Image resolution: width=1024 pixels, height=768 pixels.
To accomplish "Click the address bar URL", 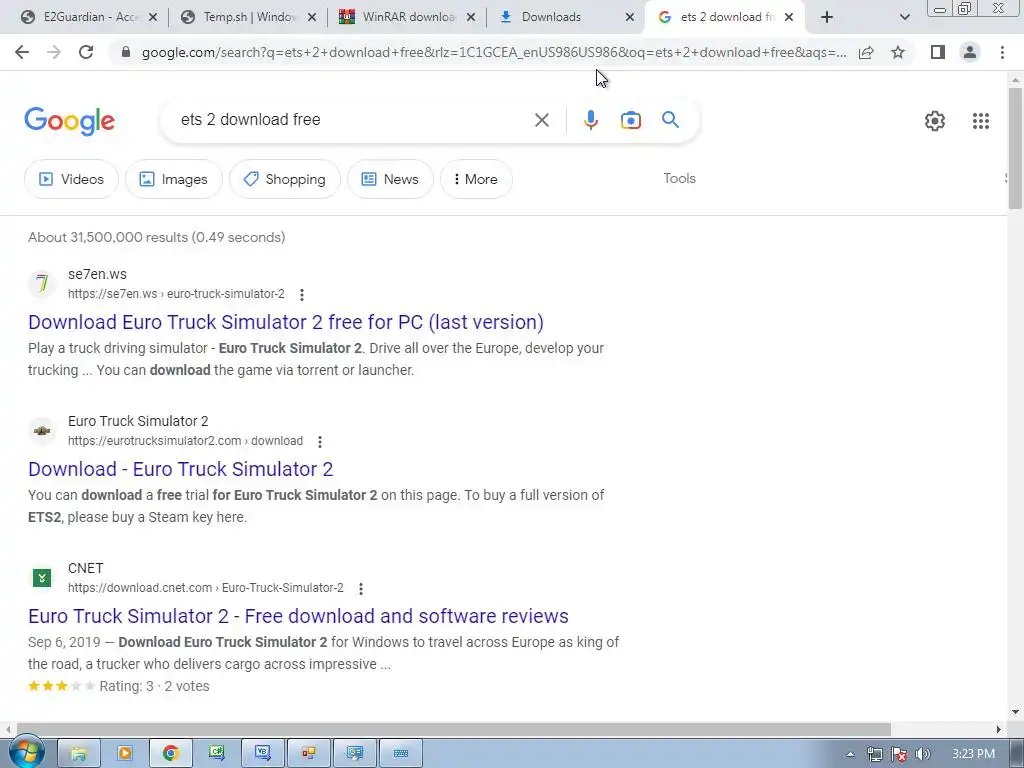I will click(x=494, y=52).
